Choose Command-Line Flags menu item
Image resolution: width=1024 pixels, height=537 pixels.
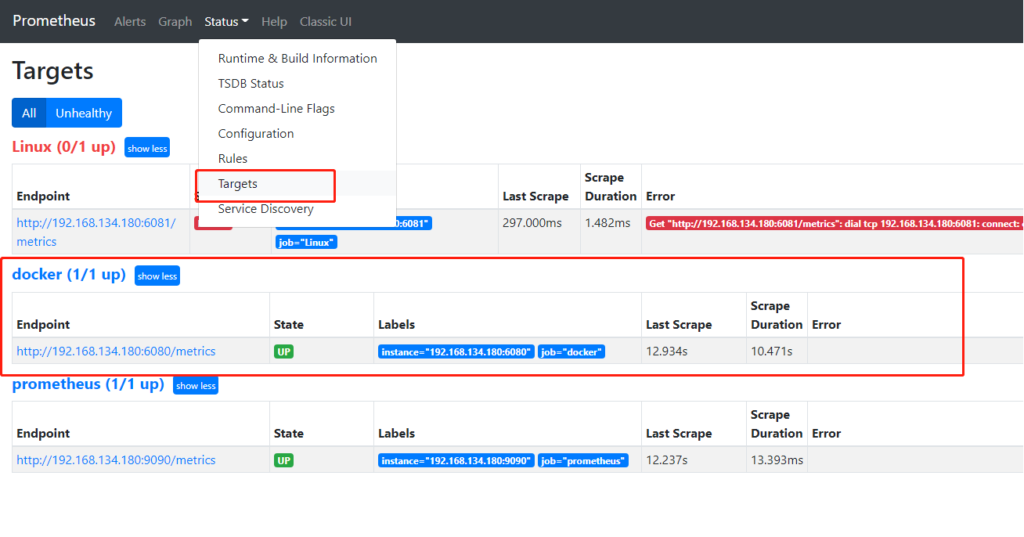tap(297, 108)
